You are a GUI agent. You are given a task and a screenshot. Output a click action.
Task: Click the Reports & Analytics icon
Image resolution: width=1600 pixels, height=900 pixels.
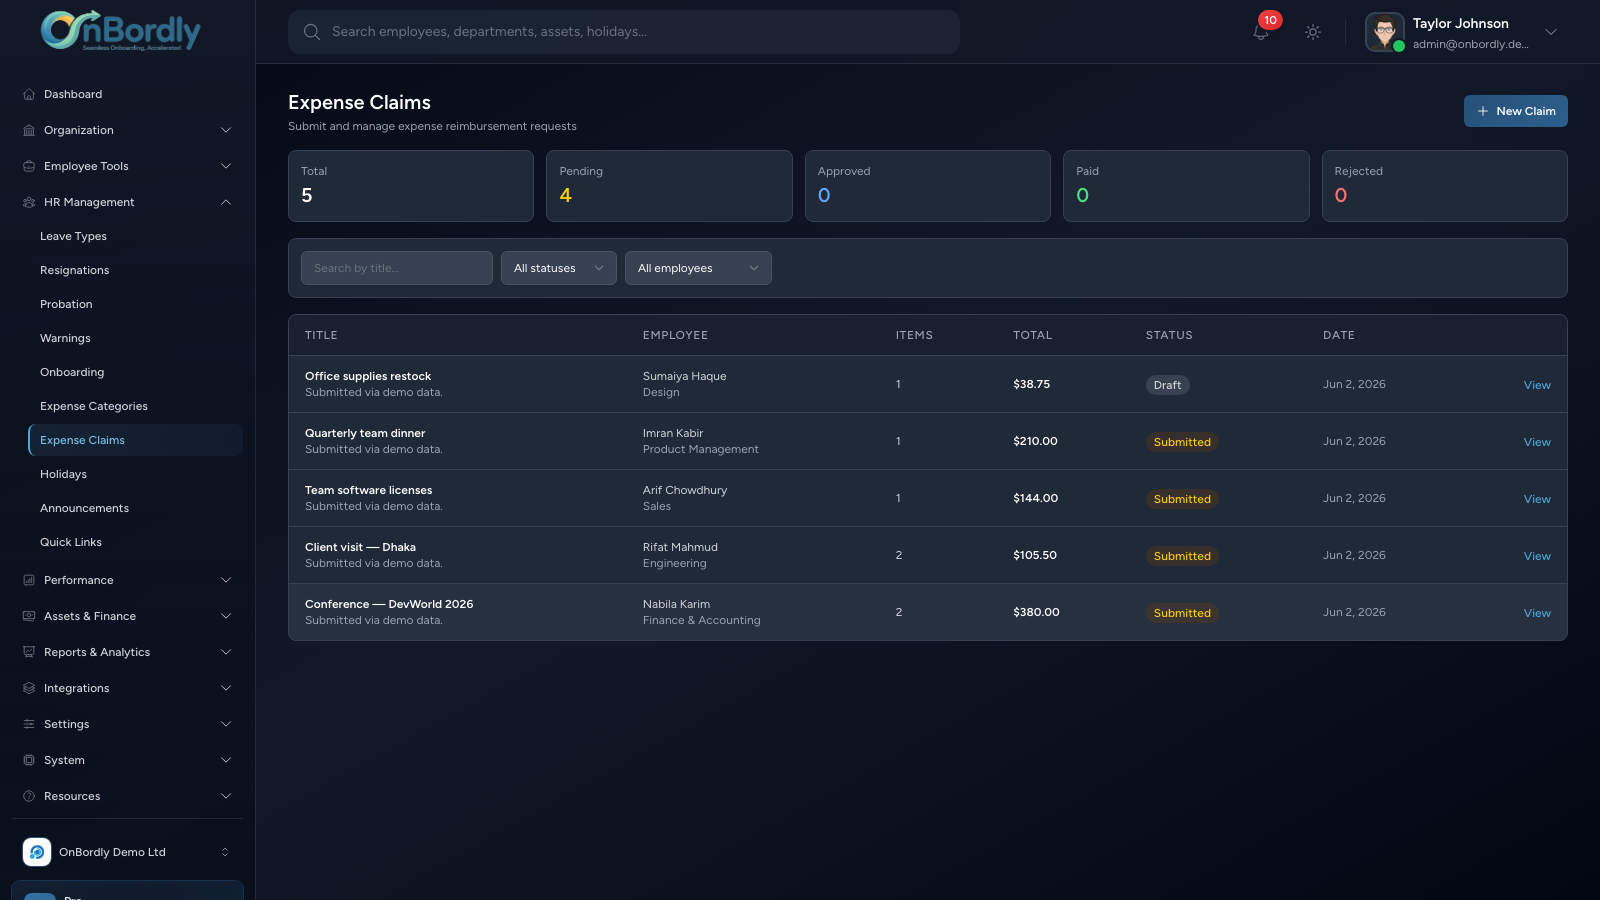29,652
